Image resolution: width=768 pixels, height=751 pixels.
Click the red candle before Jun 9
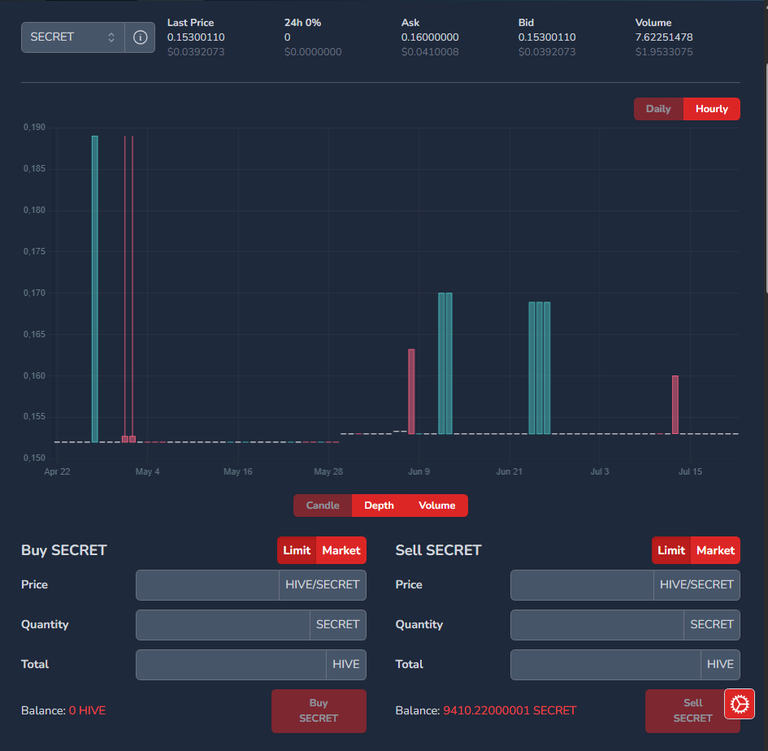click(411, 391)
